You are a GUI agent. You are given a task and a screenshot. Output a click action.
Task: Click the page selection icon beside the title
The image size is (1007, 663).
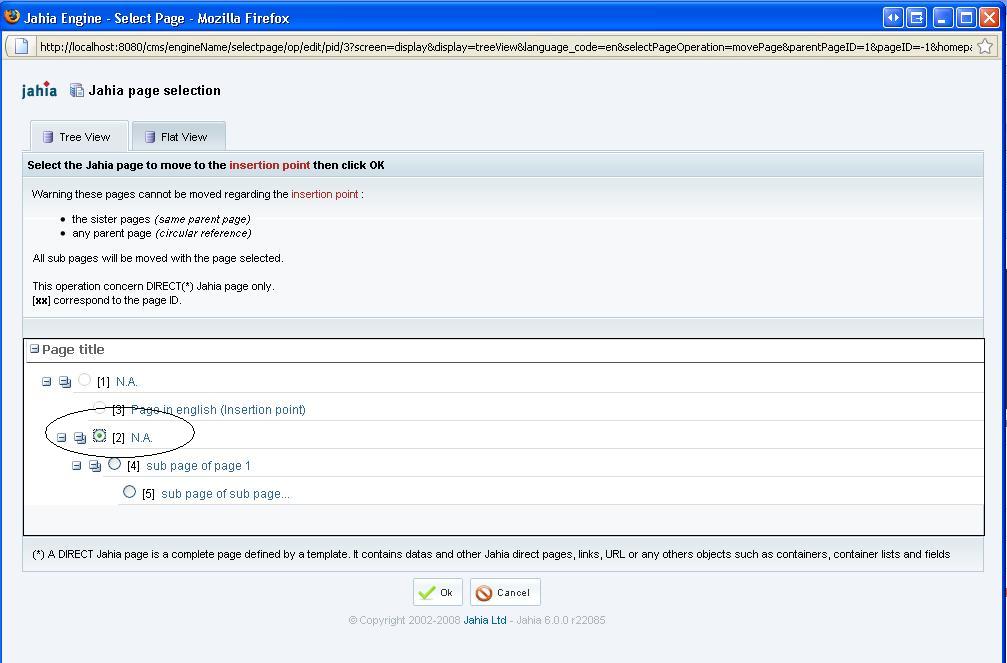[76, 90]
